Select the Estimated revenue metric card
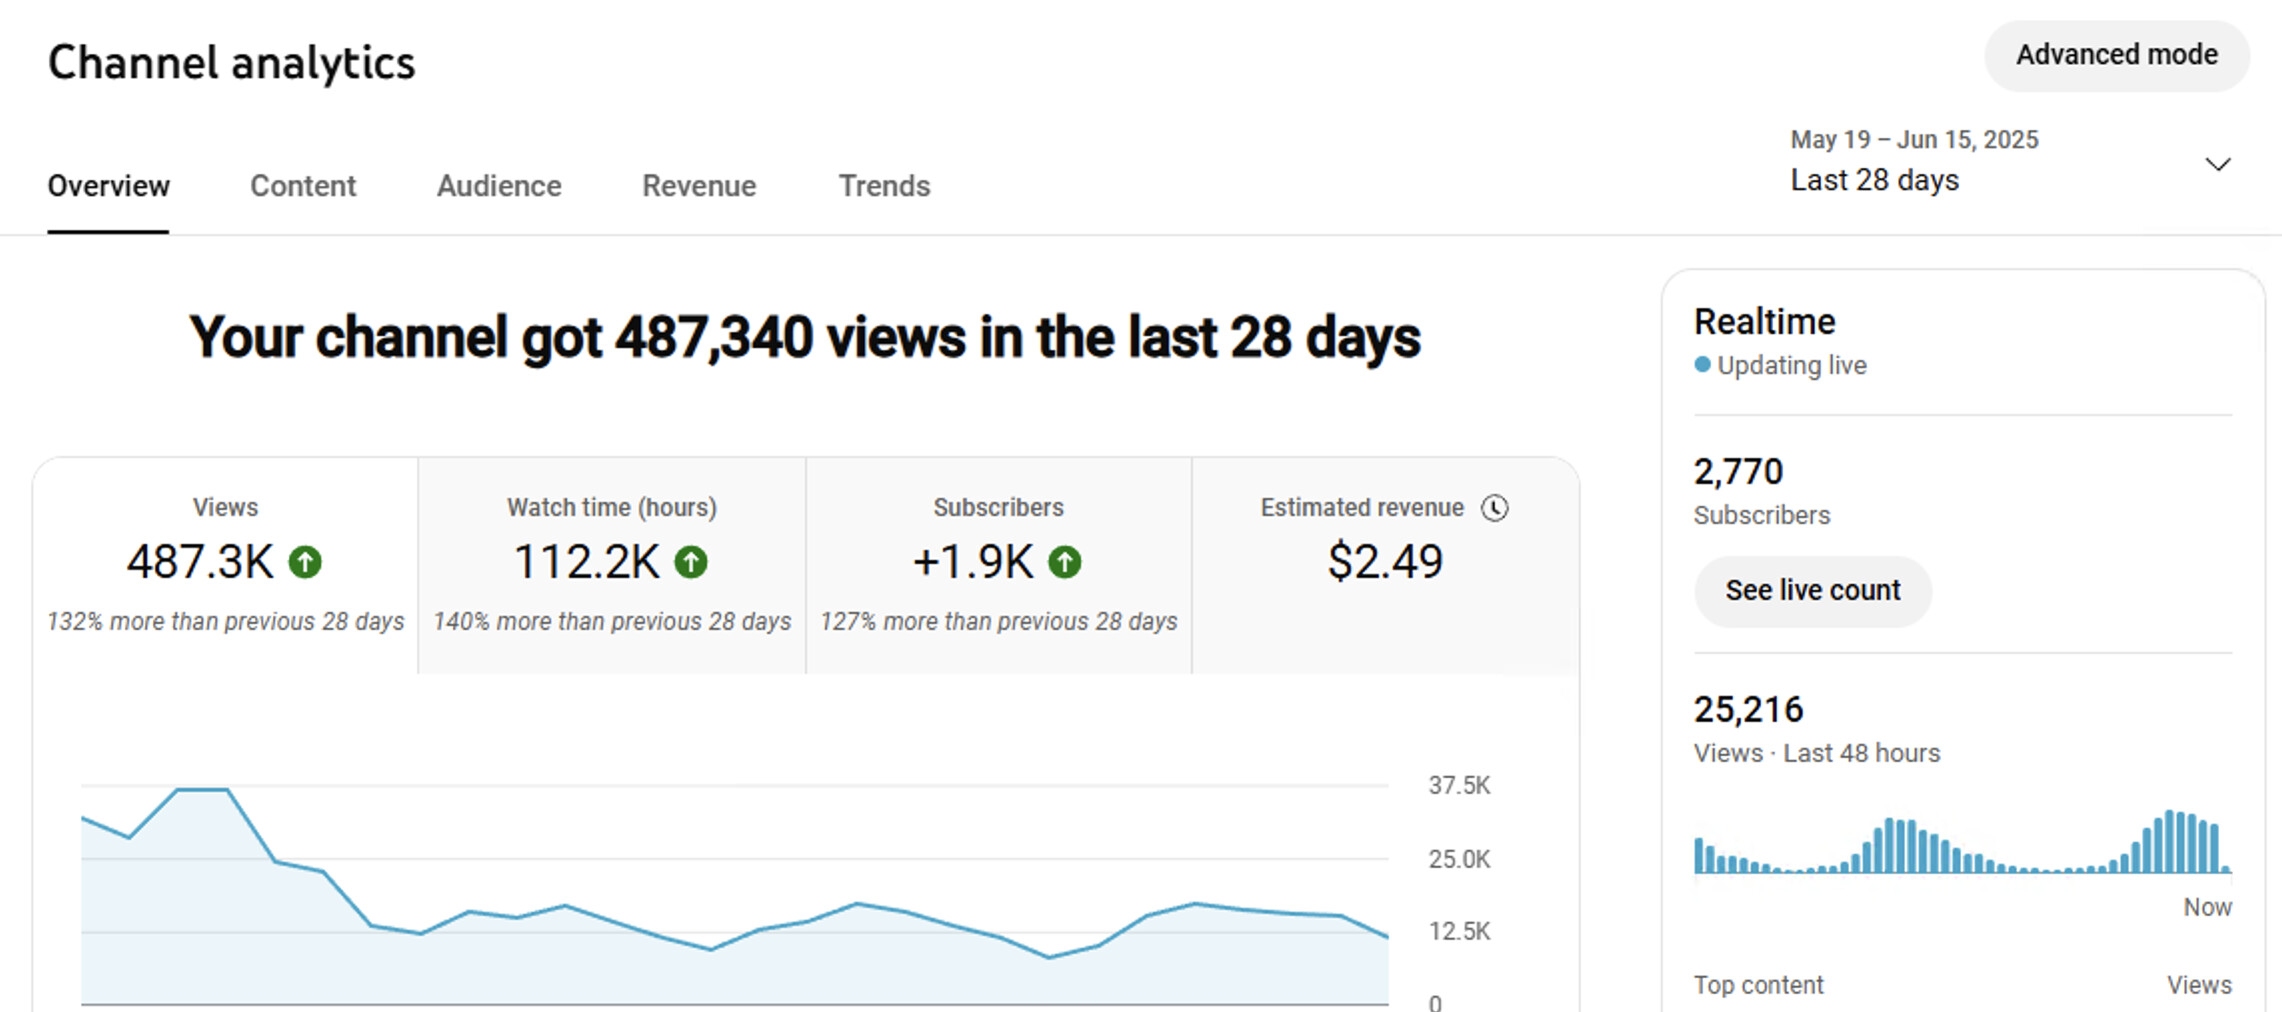Image resolution: width=2282 pixels, height=1012 pixels. (x=1385, y=565)
